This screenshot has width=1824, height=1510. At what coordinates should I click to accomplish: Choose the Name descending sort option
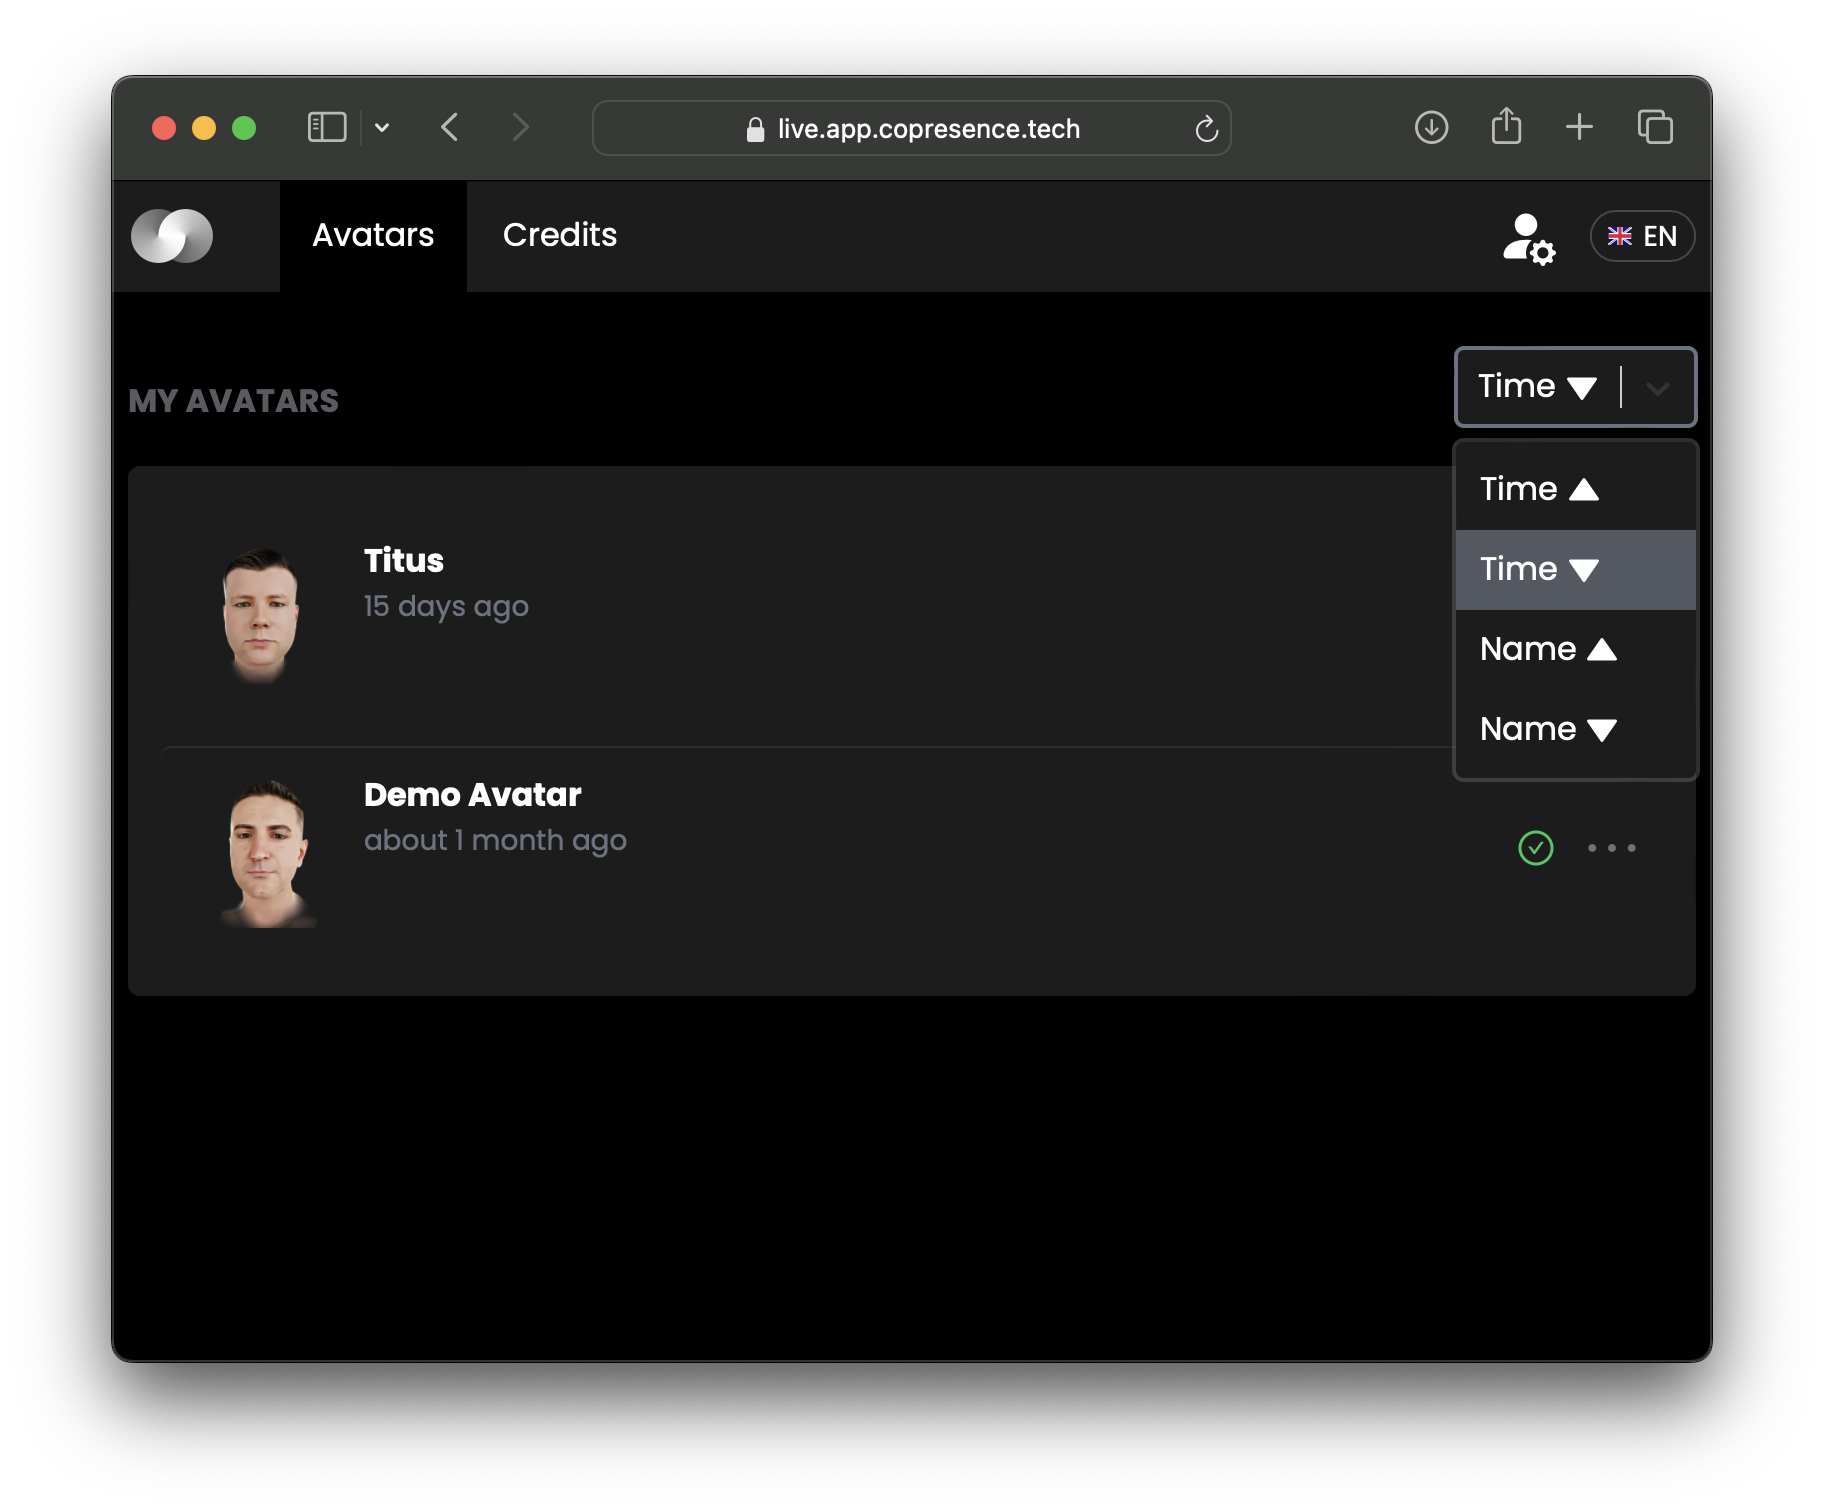tap(1575, 729)
